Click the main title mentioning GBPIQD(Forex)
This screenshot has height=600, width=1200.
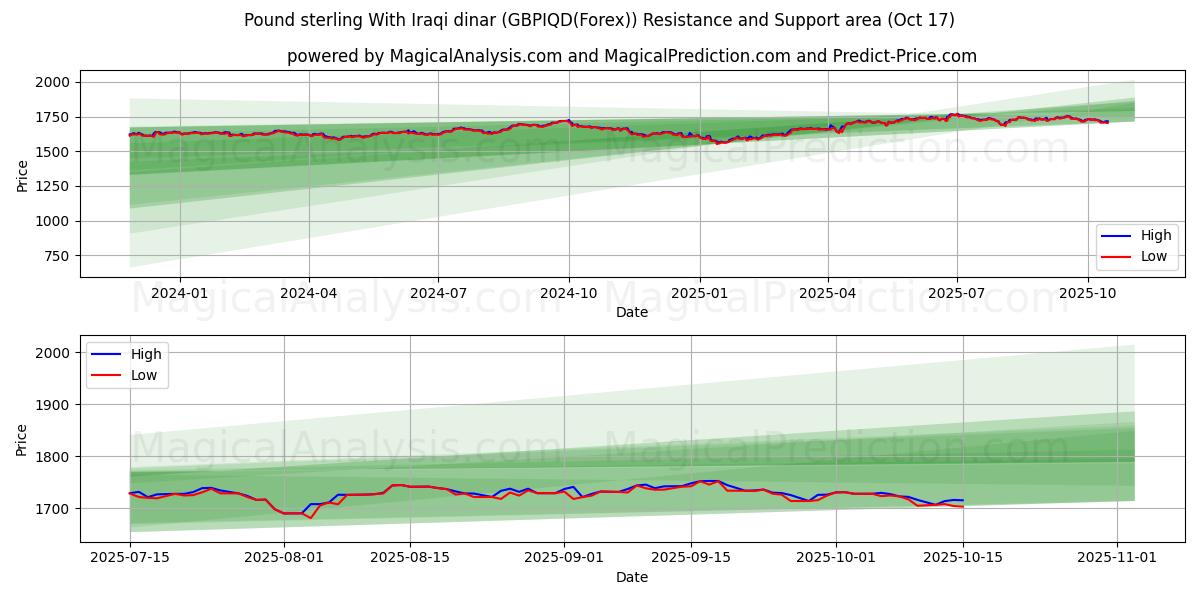(599, 20)
